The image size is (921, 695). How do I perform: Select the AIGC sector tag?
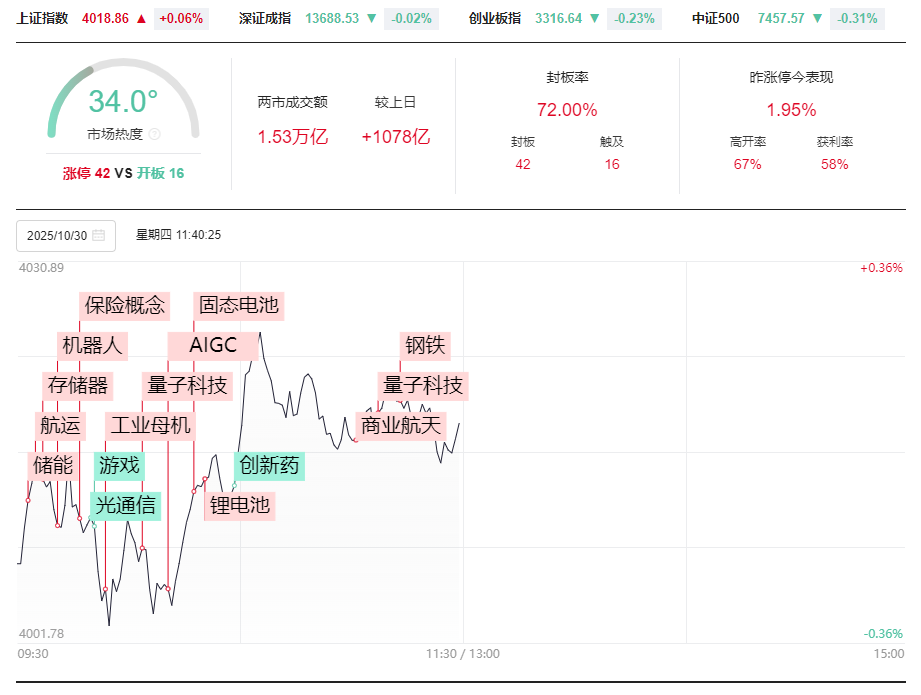point(213,346)
